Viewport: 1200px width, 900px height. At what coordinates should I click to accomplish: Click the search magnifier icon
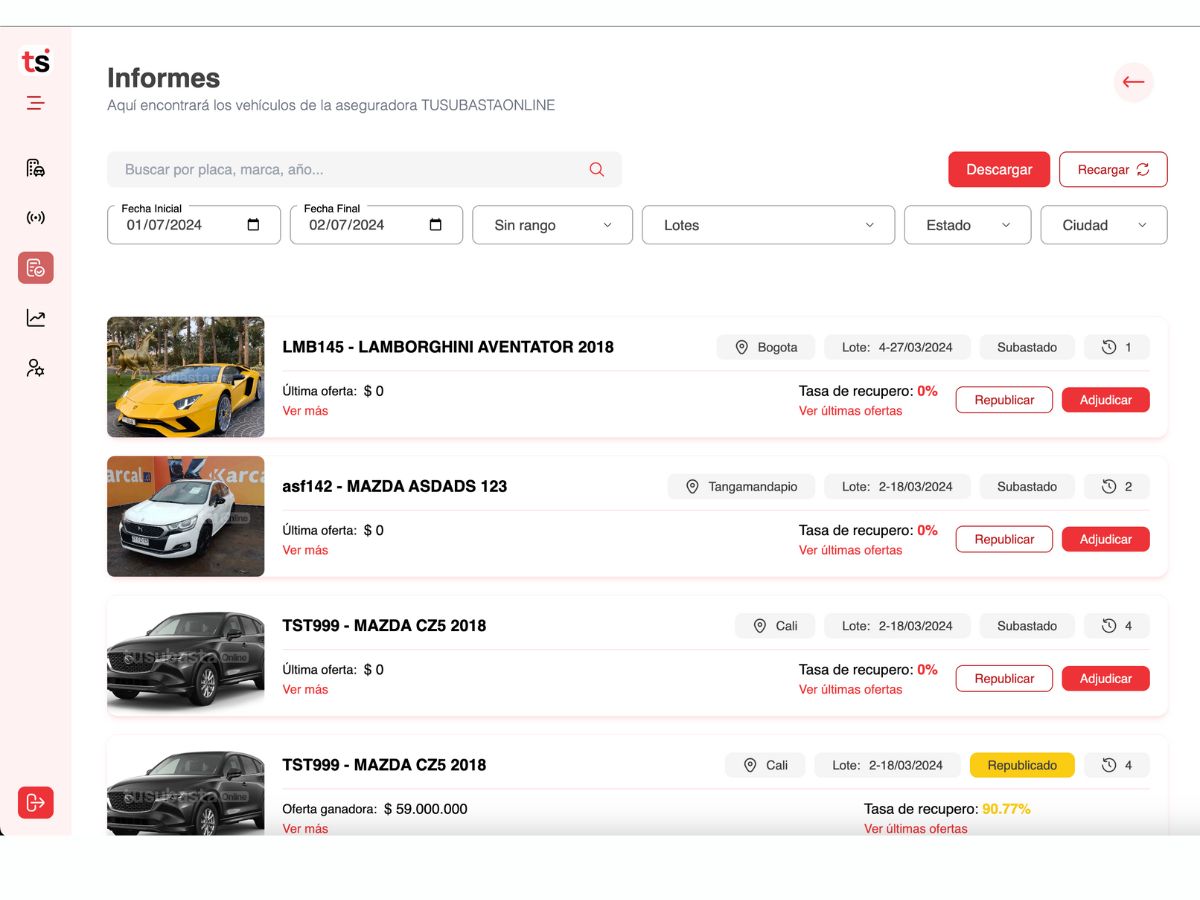(597, 169)
